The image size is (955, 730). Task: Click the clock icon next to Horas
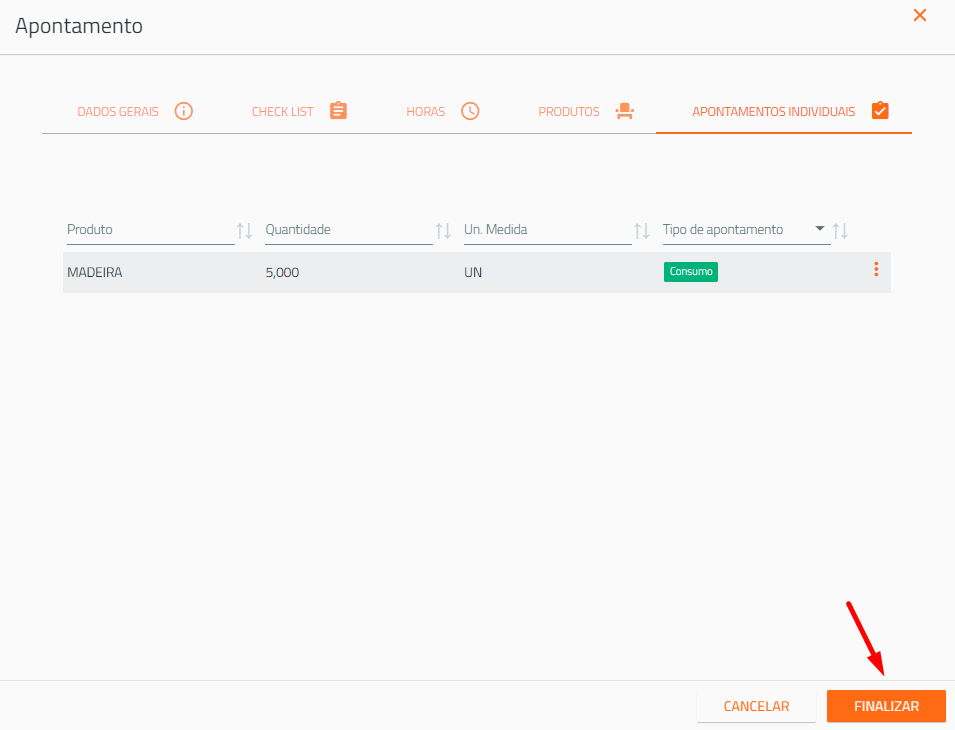tap(470, 111)
